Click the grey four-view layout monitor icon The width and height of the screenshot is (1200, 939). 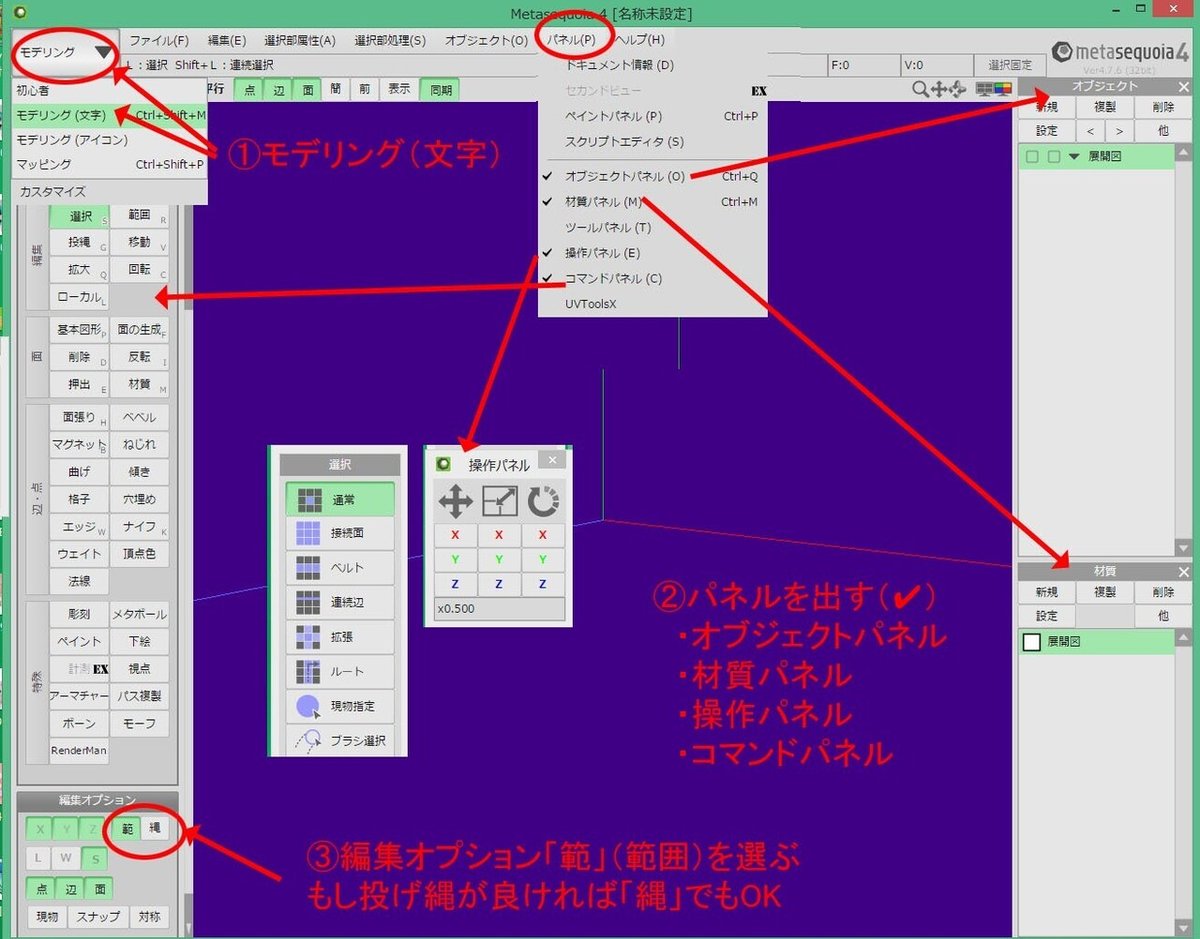tap(985, 89)
